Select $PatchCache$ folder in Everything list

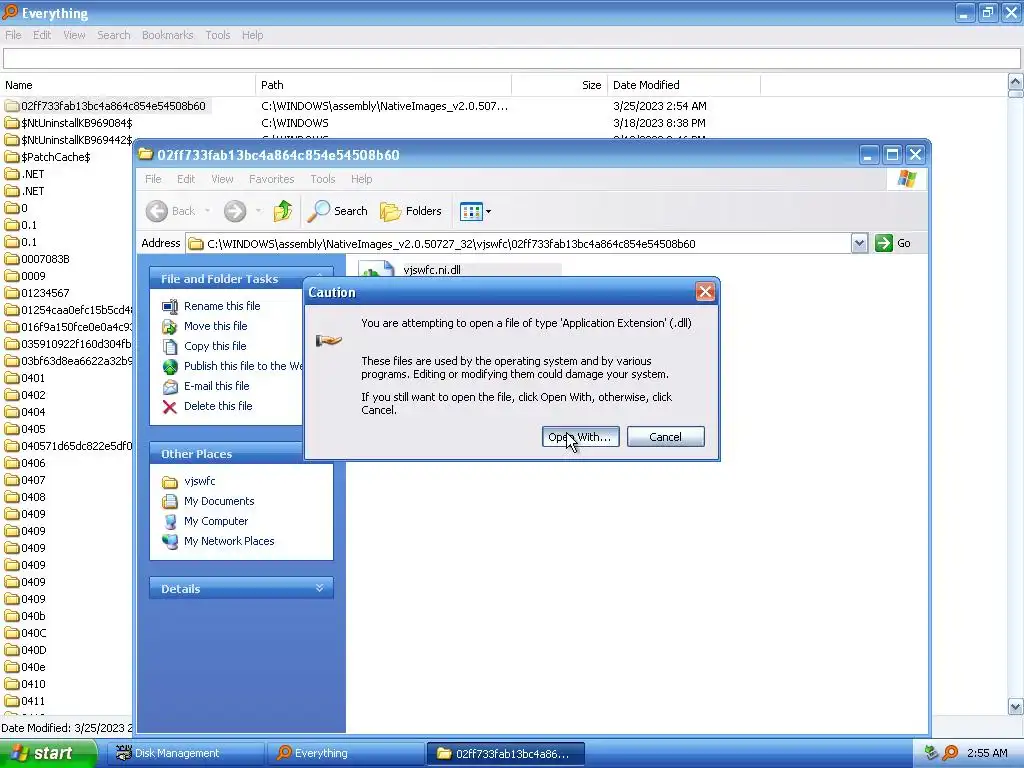point(56,157)
